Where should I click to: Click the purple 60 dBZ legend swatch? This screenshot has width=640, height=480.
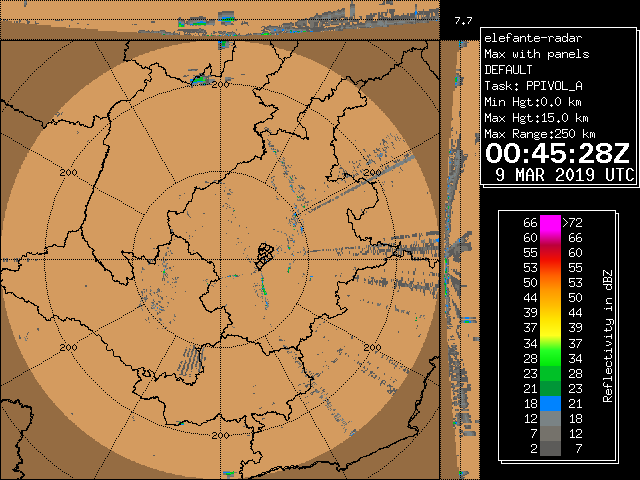click(551, 237)
